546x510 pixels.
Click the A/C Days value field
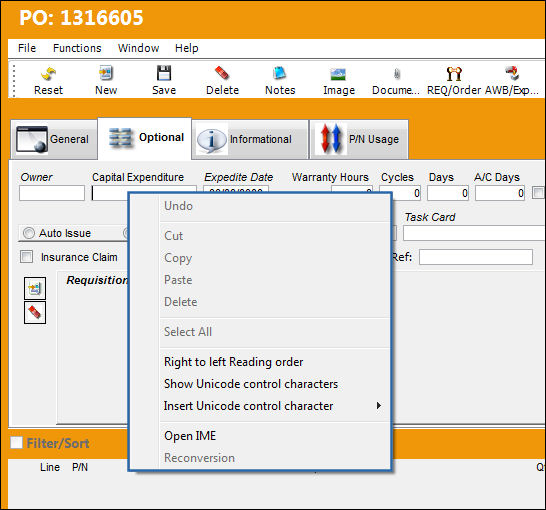tap(500, 193)
